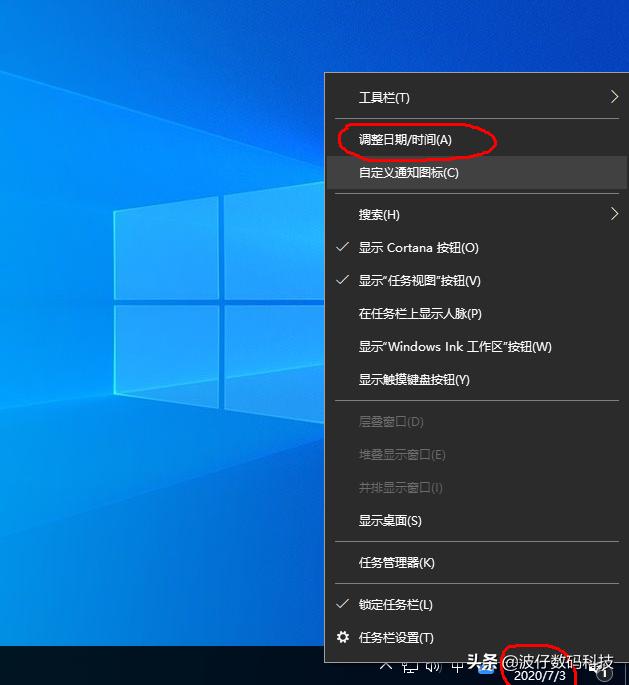629x685 pixels.
Task: Open 任务管理器(K) from the menu
Action: point(476,563)
